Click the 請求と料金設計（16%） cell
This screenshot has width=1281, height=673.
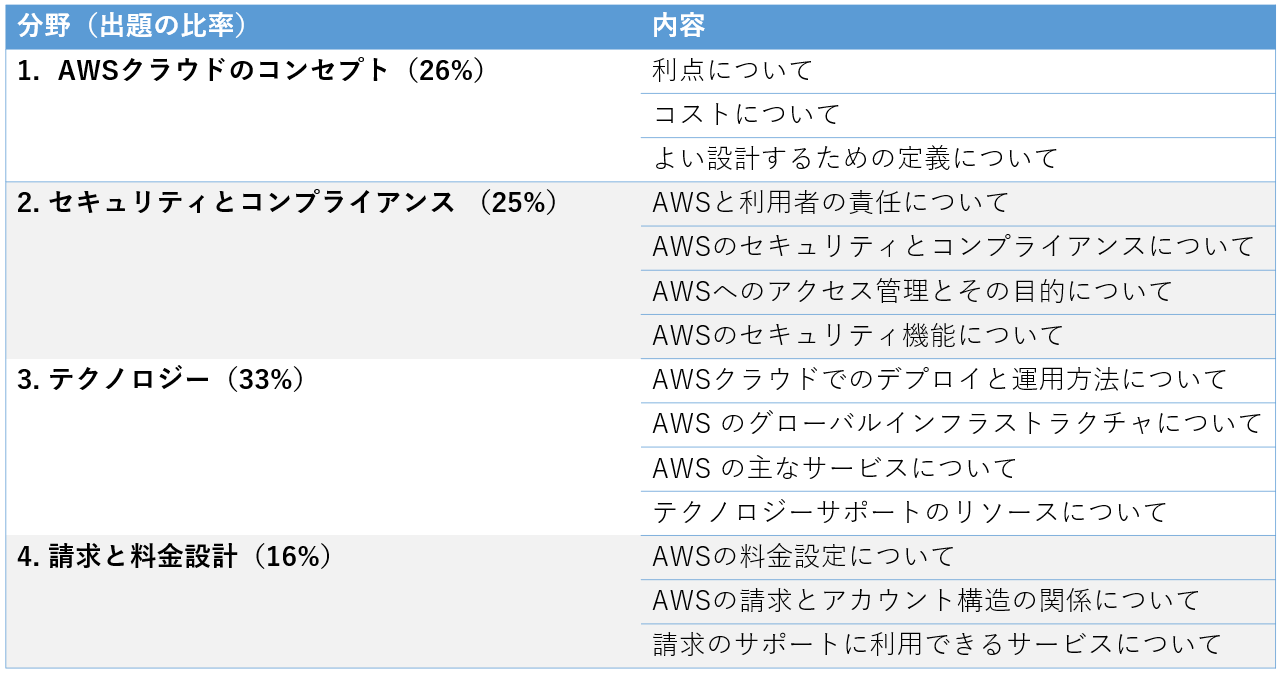pos(323,601)
